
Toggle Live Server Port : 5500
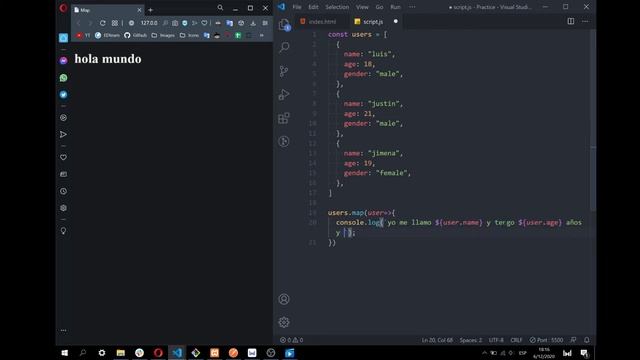click(547, 340)
